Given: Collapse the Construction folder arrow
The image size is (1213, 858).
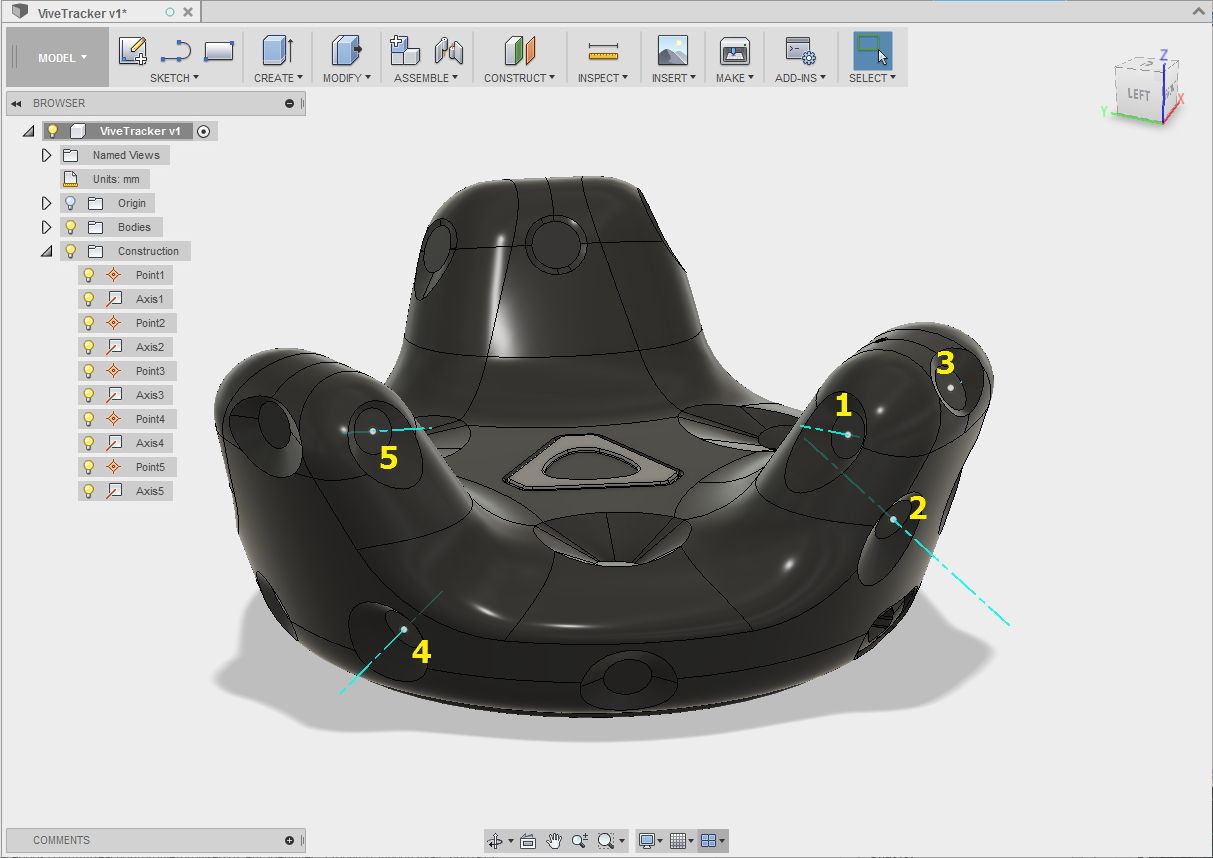Looking at the screenshot, I should (x=46, y=251).
